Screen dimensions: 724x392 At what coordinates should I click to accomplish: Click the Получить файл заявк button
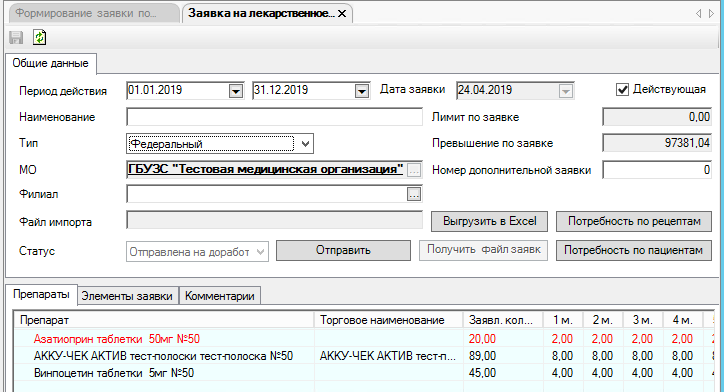(x=483, y=250)
